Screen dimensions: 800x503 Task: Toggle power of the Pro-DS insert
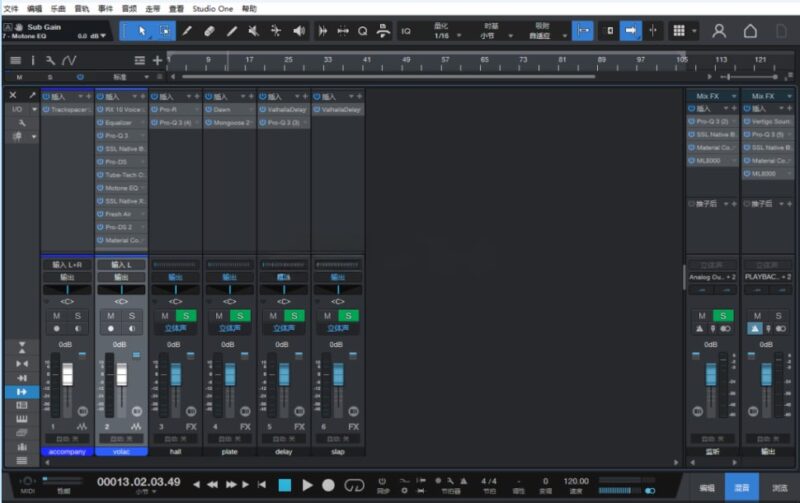point(101,162)
